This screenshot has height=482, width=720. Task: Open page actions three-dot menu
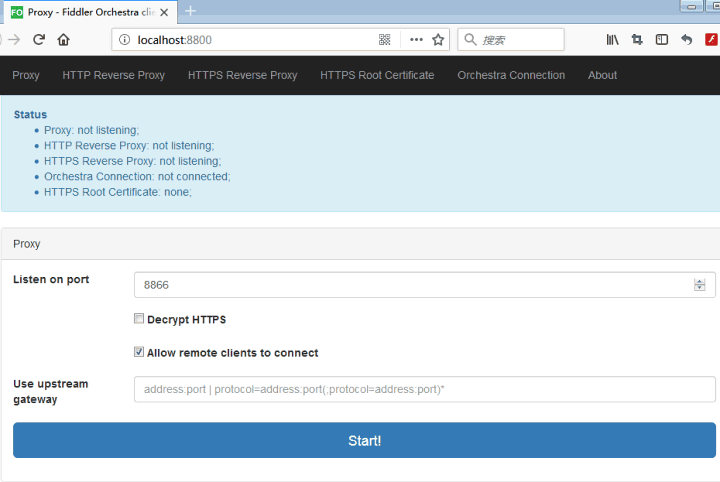pos(416,39)
